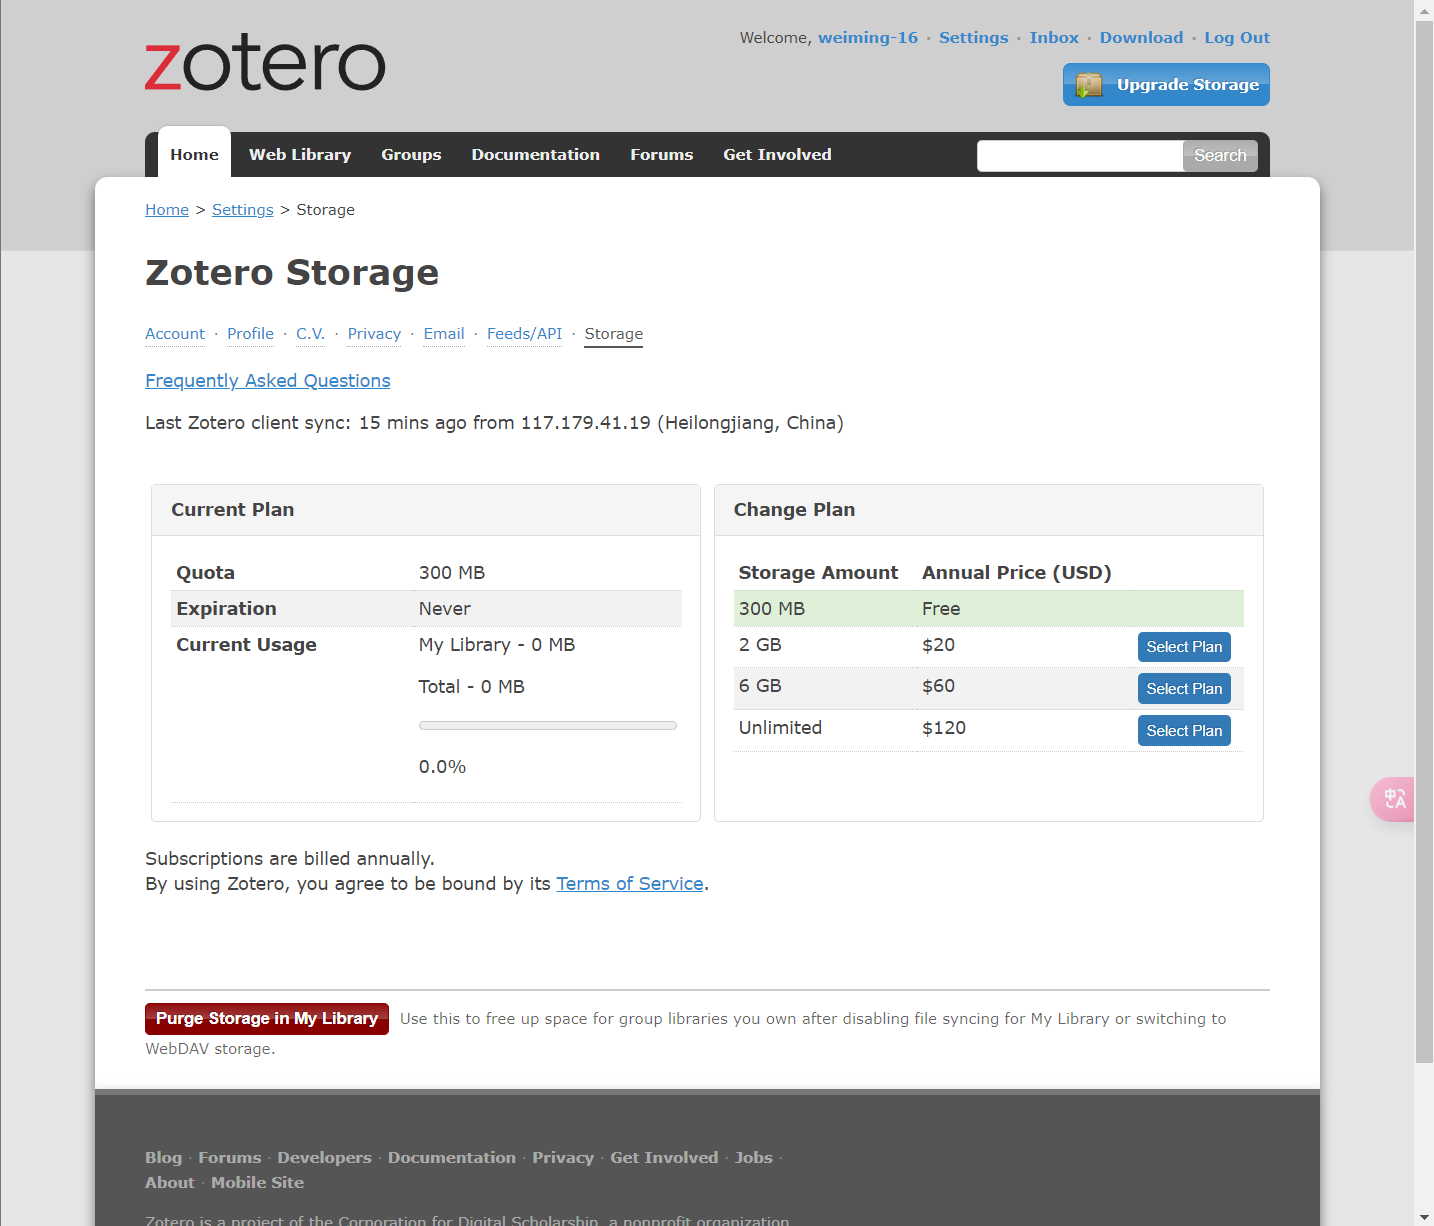Click the site search input field
The height and width of the screenshot is (1226, 1434).
click(x=1080, y=156)
